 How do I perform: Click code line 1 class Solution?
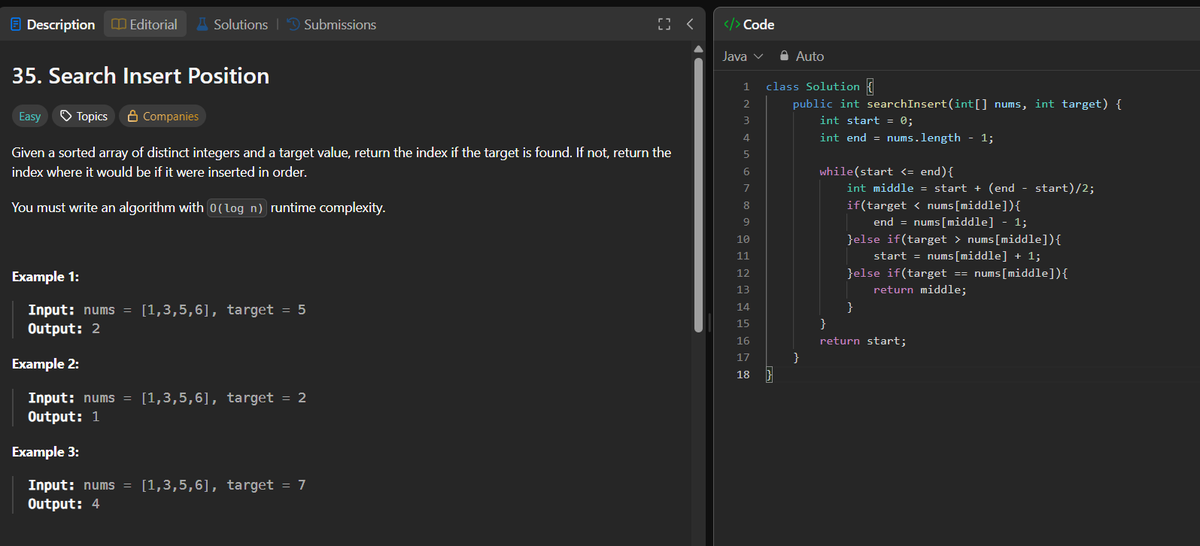pyautogui.click(x=820, y=87)
